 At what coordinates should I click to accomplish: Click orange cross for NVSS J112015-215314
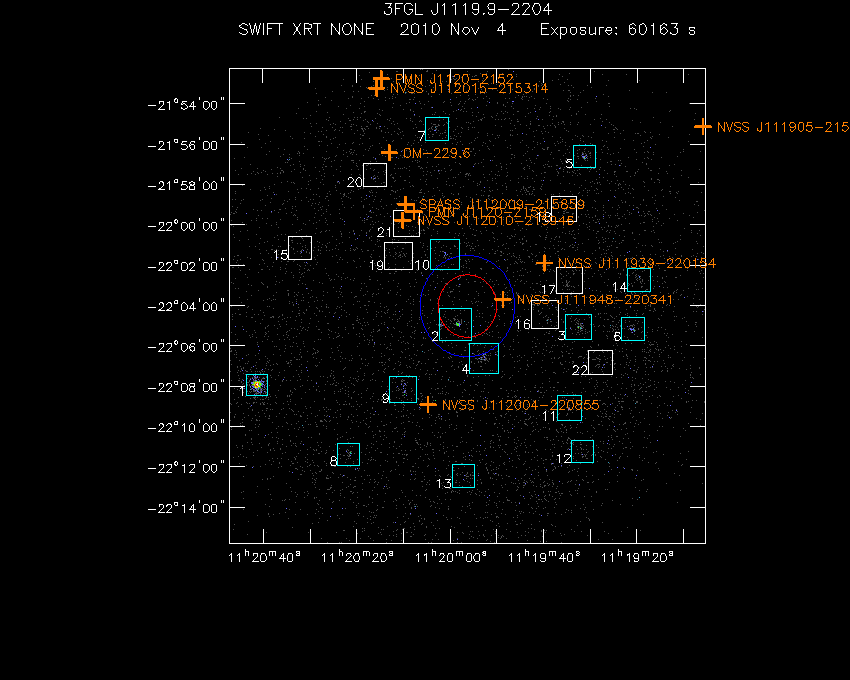pyautogui.click(x=376, y=88)
